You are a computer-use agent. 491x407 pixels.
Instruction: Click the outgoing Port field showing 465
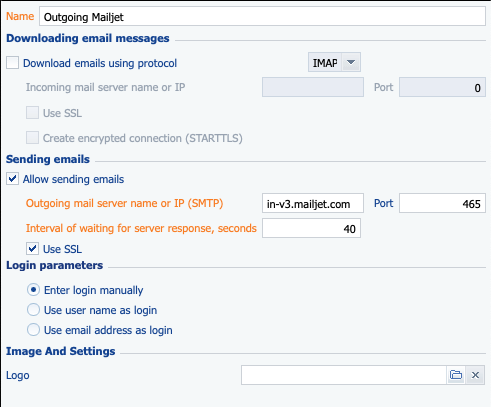point(442,203)
